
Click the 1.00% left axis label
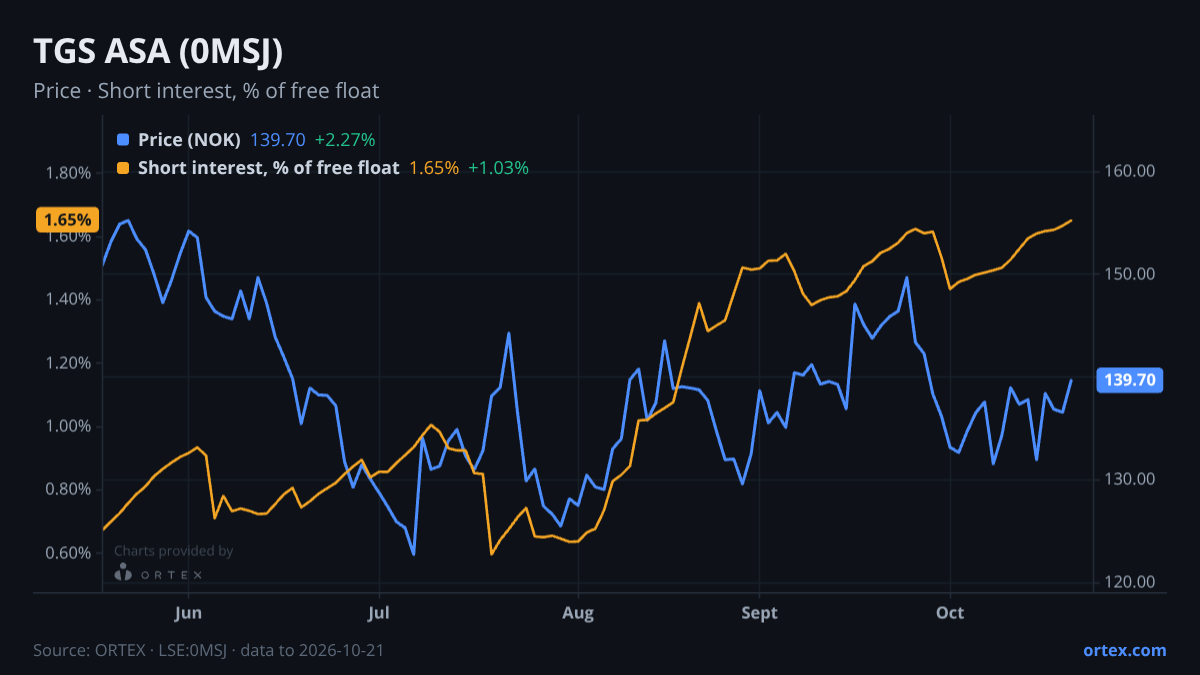tap(68, 427)
